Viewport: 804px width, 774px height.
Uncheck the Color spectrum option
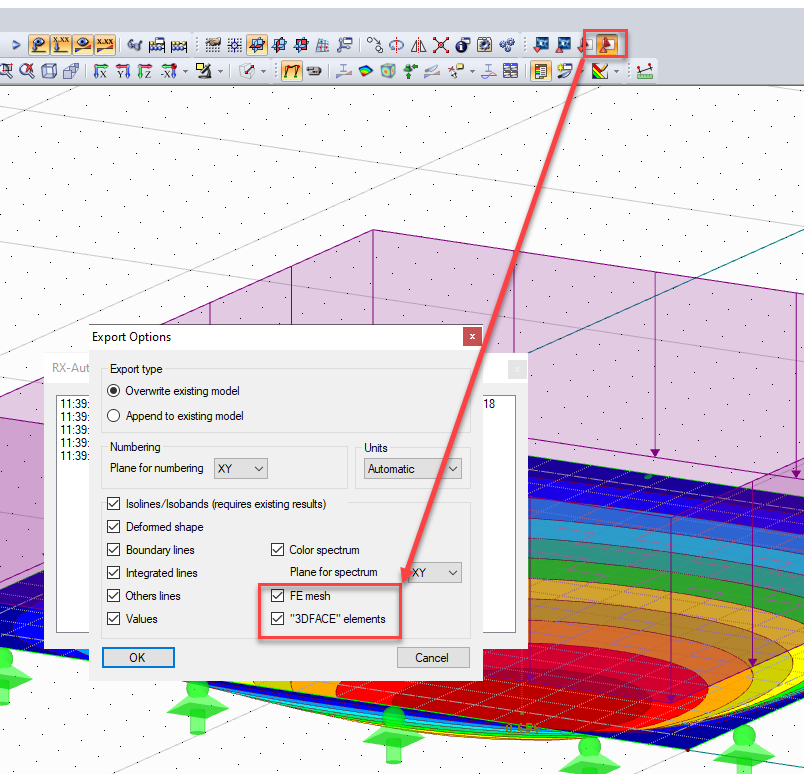pos(277,549)
